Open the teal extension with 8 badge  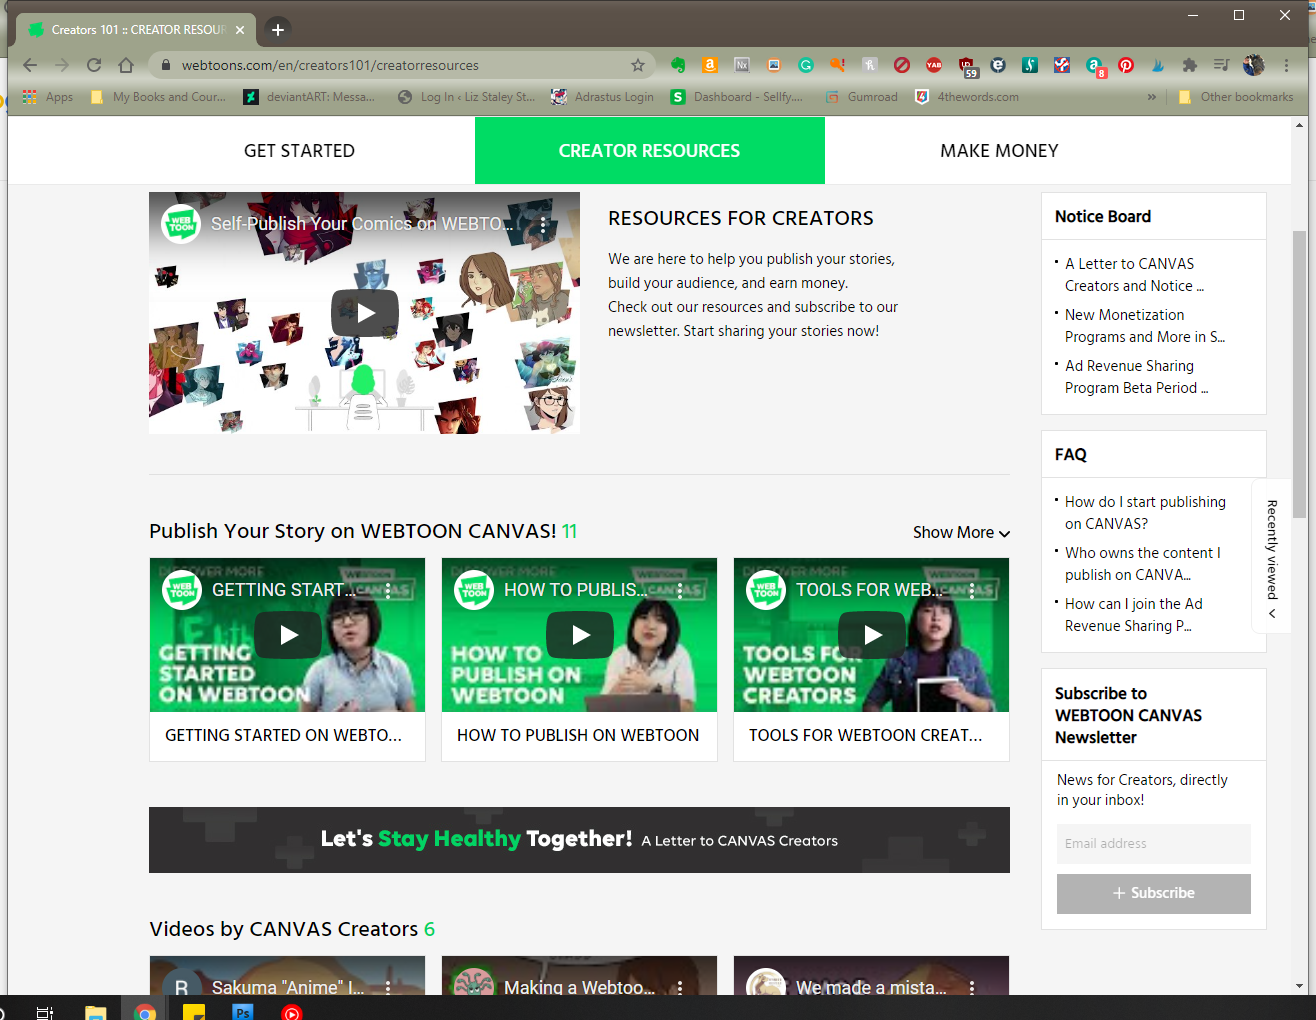click(1095, 66)
